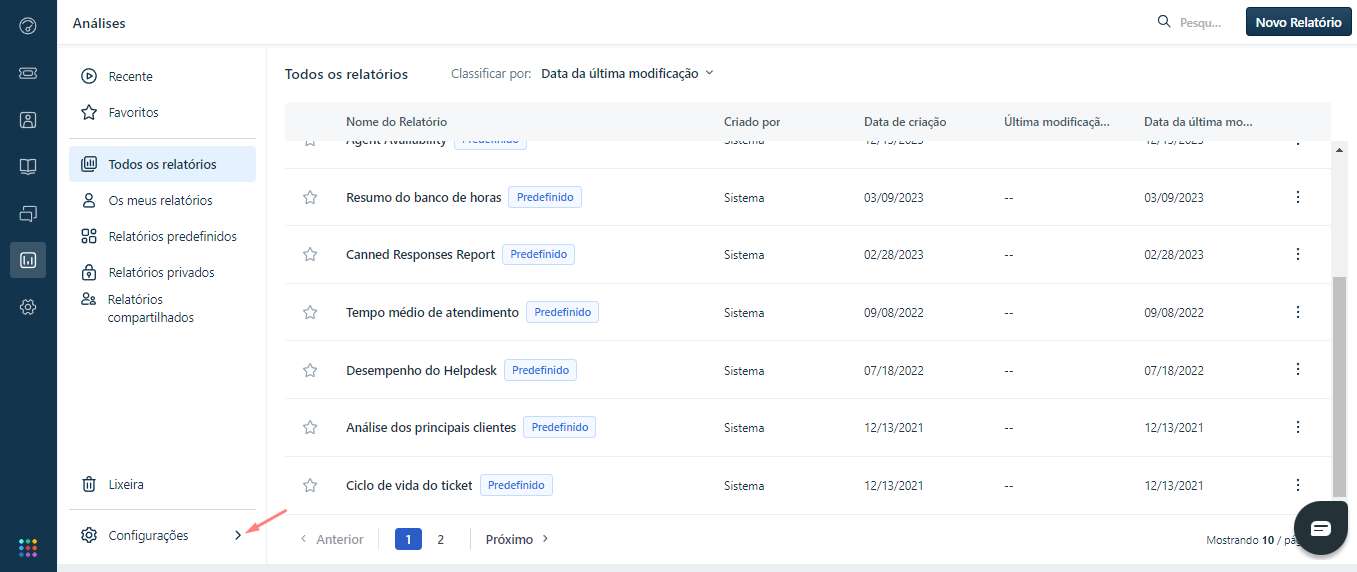Open Relatórios compartilhados

[x=162, y=308]
